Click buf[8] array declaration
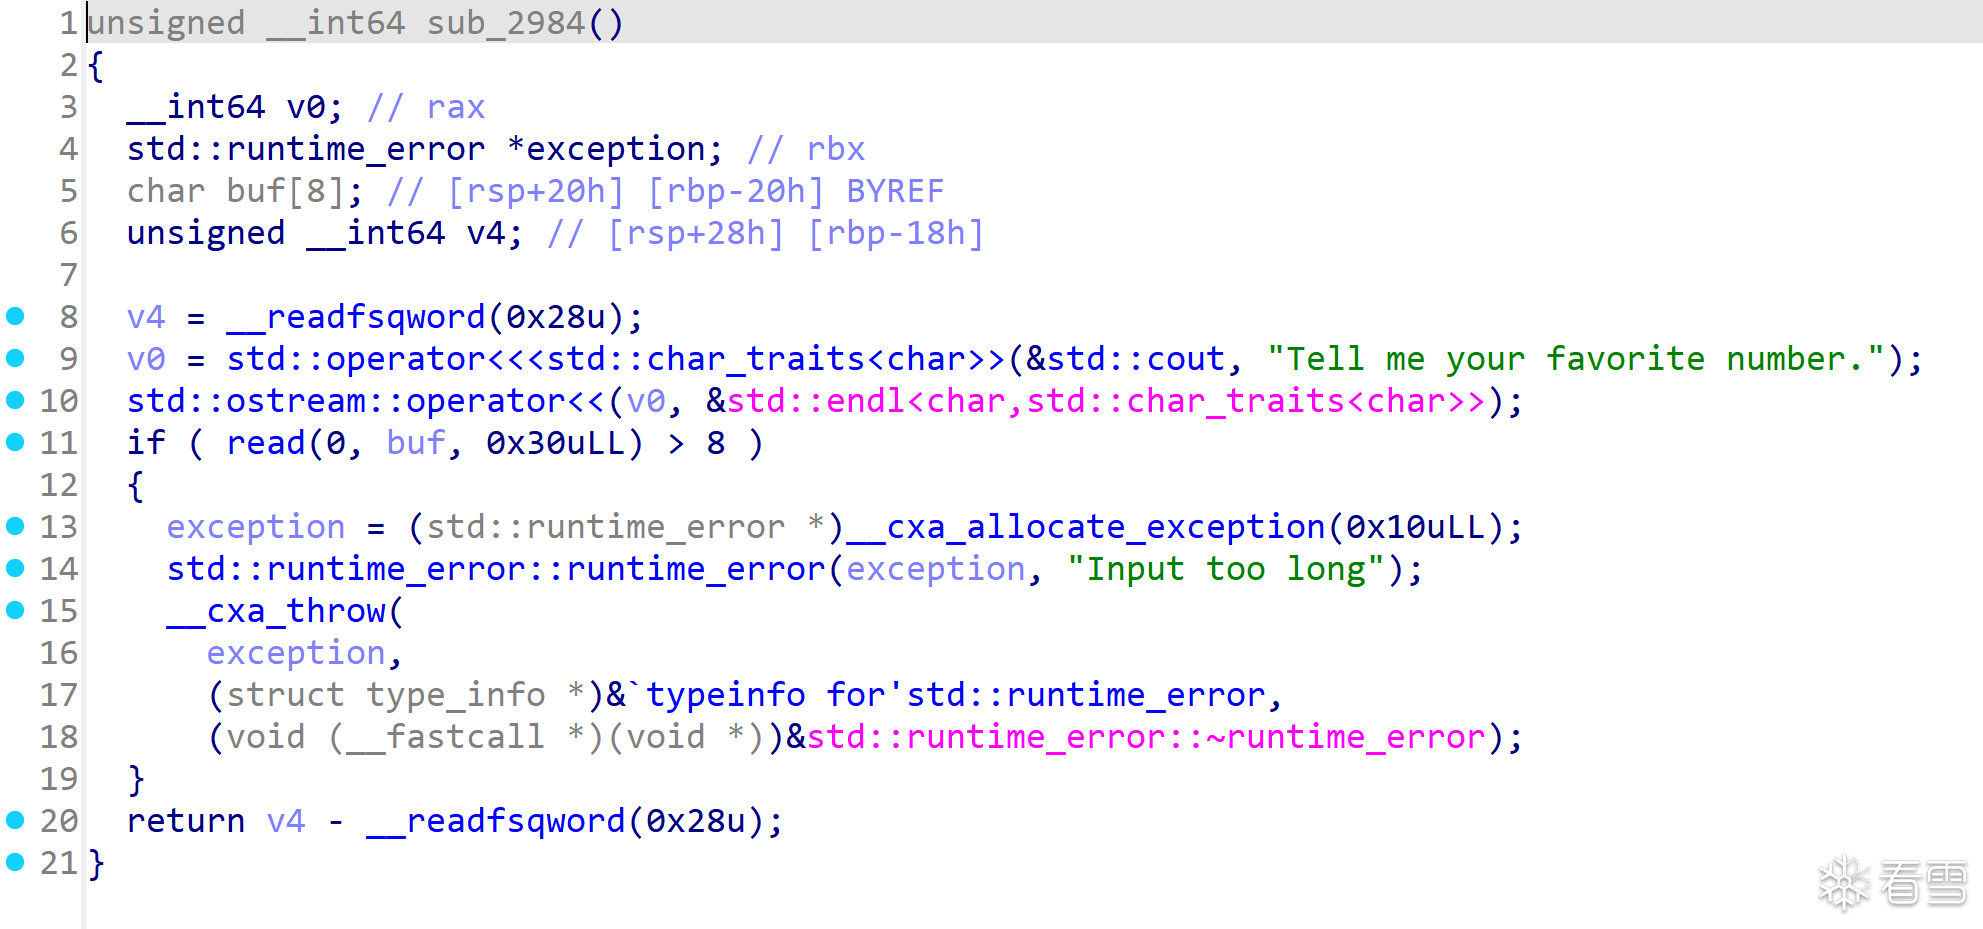The height and width of the screenshot is (929, 1983). [285, 191]
